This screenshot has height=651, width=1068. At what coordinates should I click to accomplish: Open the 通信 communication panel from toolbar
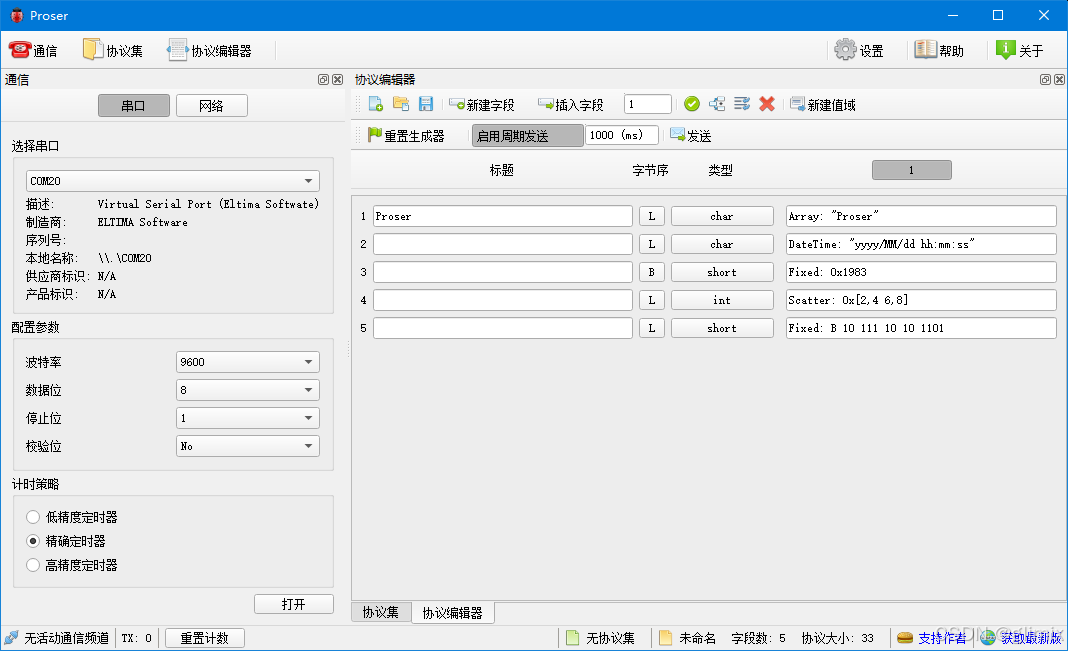33,50
